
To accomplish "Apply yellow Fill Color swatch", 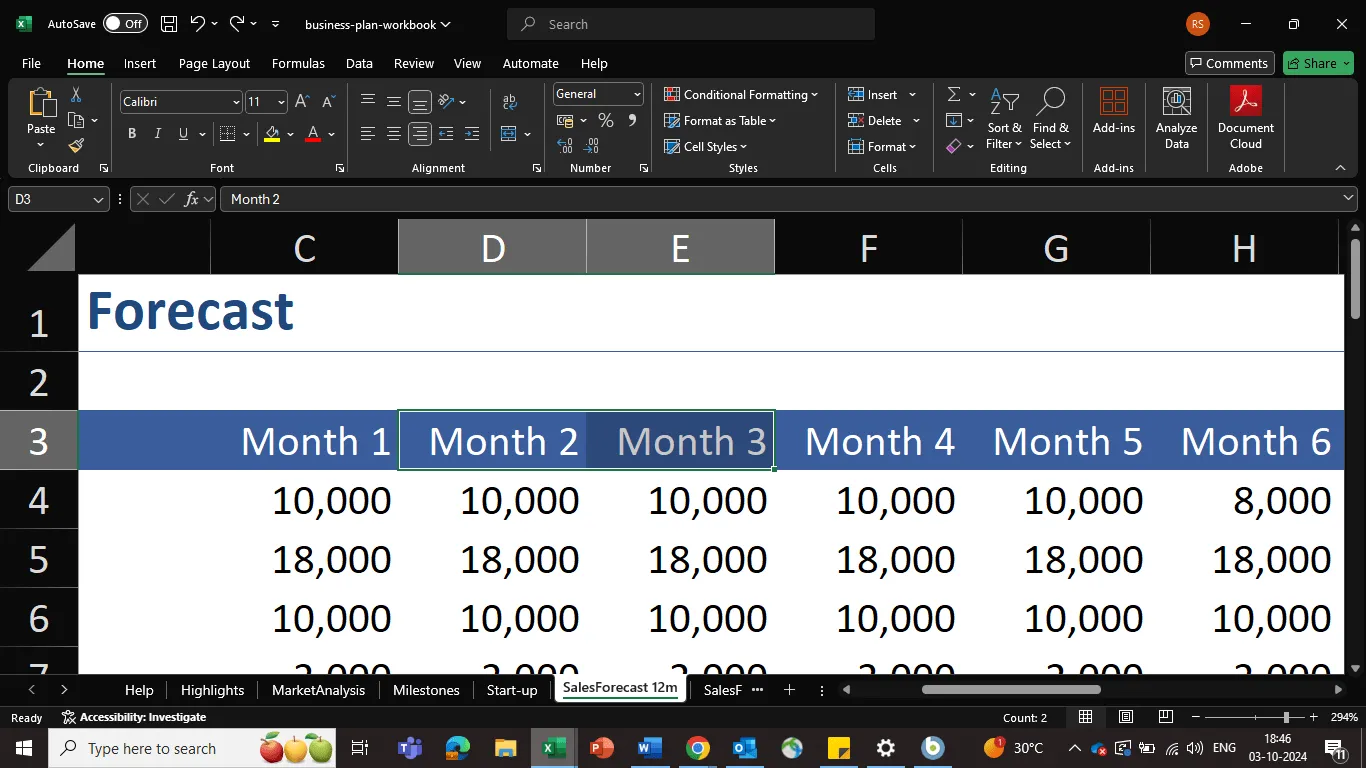I will pyautogui.click(x=272, y=134).
